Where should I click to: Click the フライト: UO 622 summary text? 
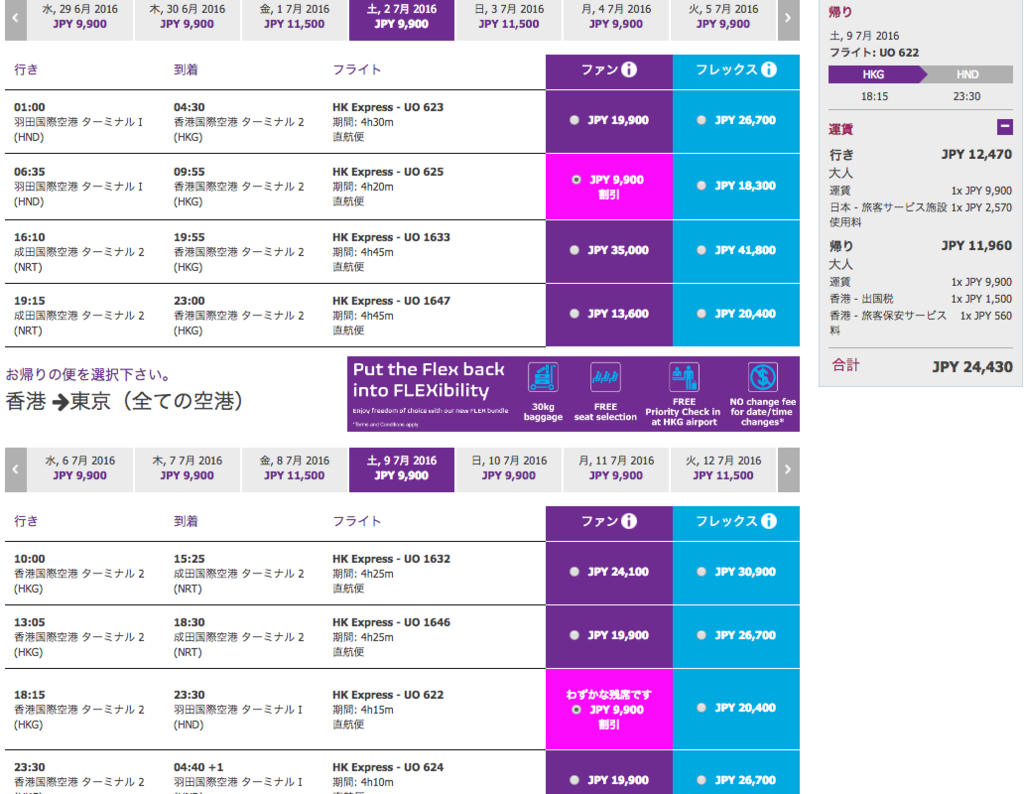pyautogui.click(x=874, y=53)
